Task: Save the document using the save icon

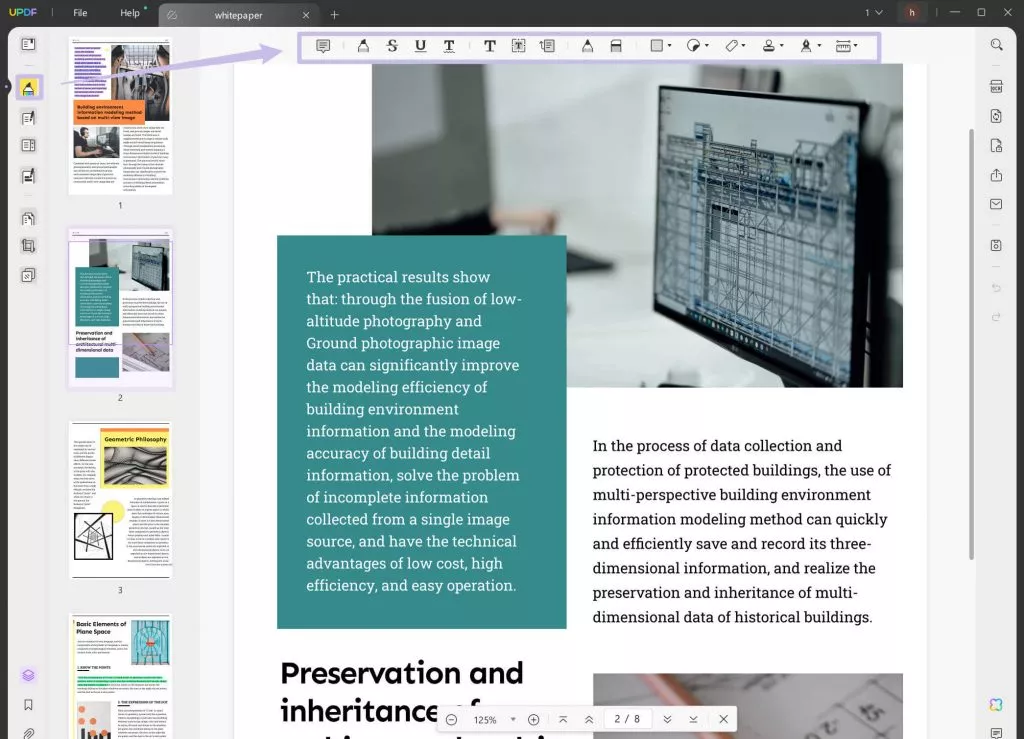Action: pyautogui.click(x=996, y=245)
